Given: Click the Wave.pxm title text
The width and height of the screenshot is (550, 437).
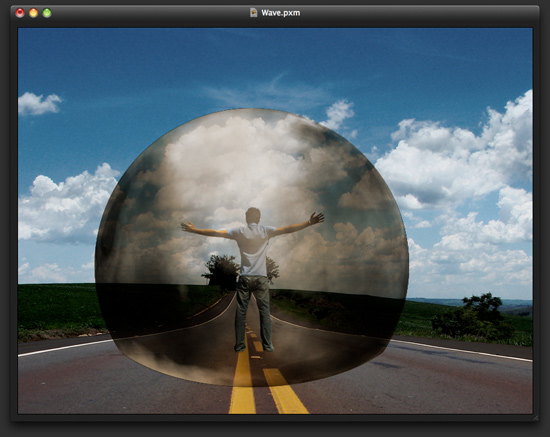Looking at the screenshot, I should (281, 13).
